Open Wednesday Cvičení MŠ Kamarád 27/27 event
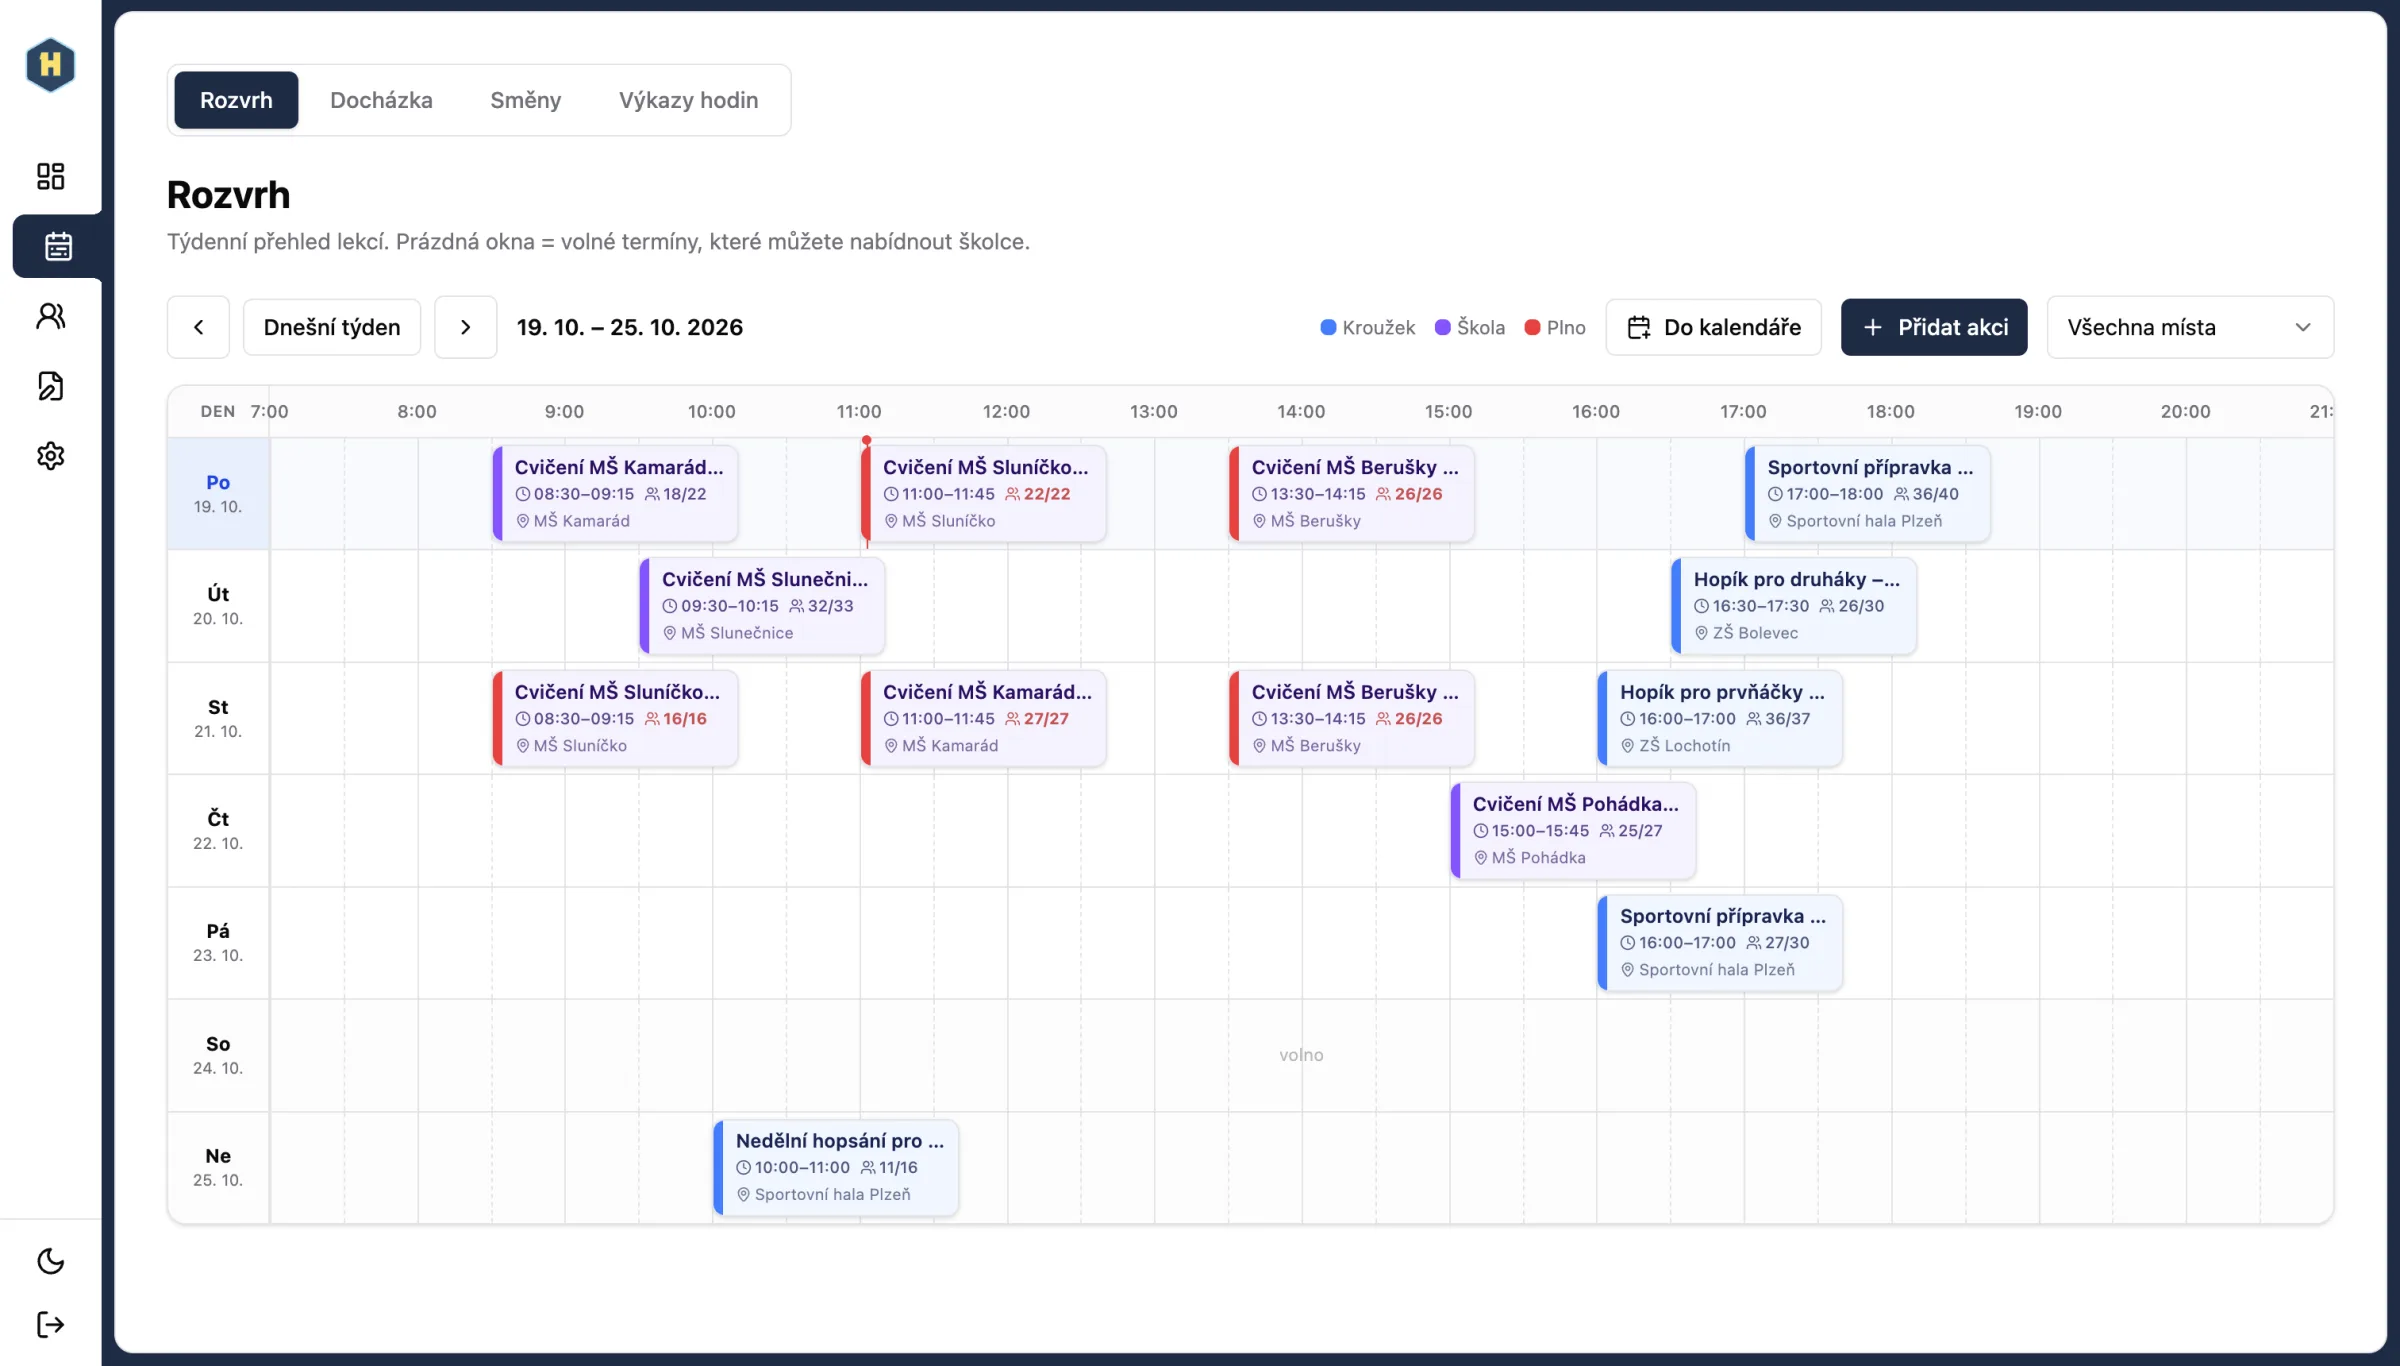This screenshot has width=2400, height=1366. click(984, 718)
